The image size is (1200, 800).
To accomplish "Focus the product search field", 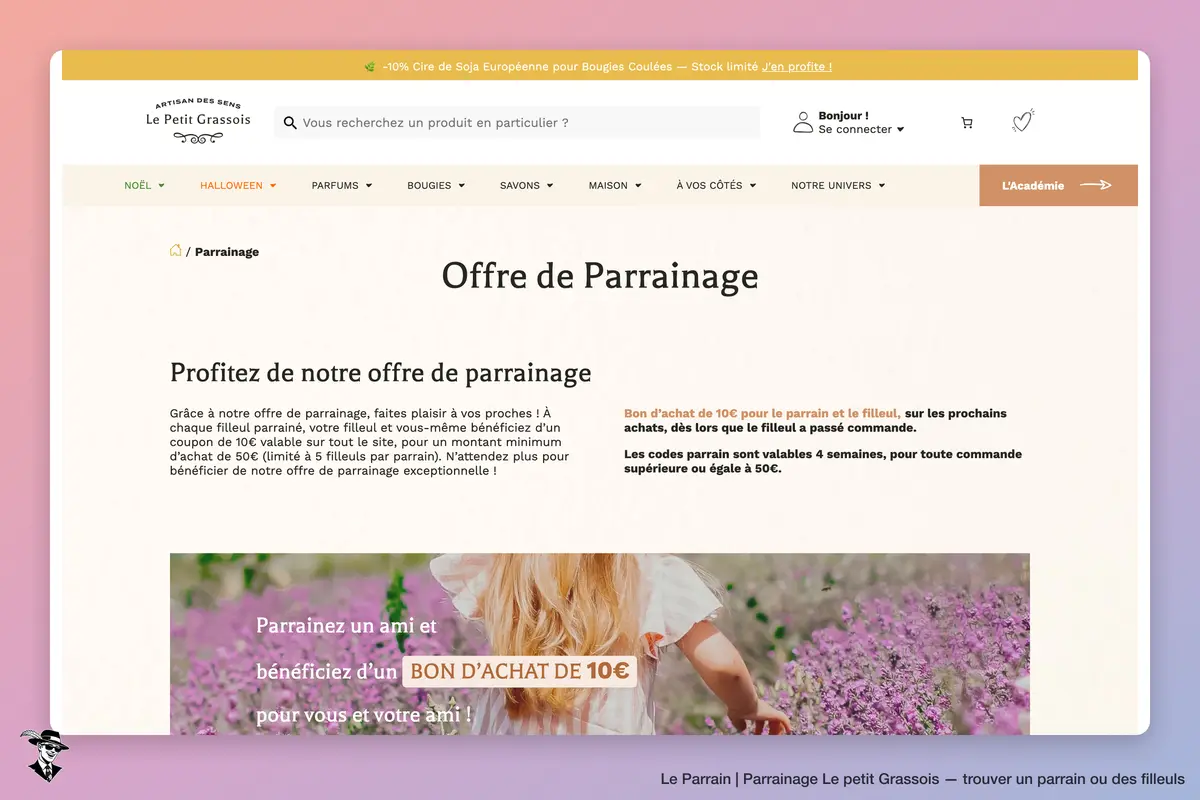I will point(517,123).
